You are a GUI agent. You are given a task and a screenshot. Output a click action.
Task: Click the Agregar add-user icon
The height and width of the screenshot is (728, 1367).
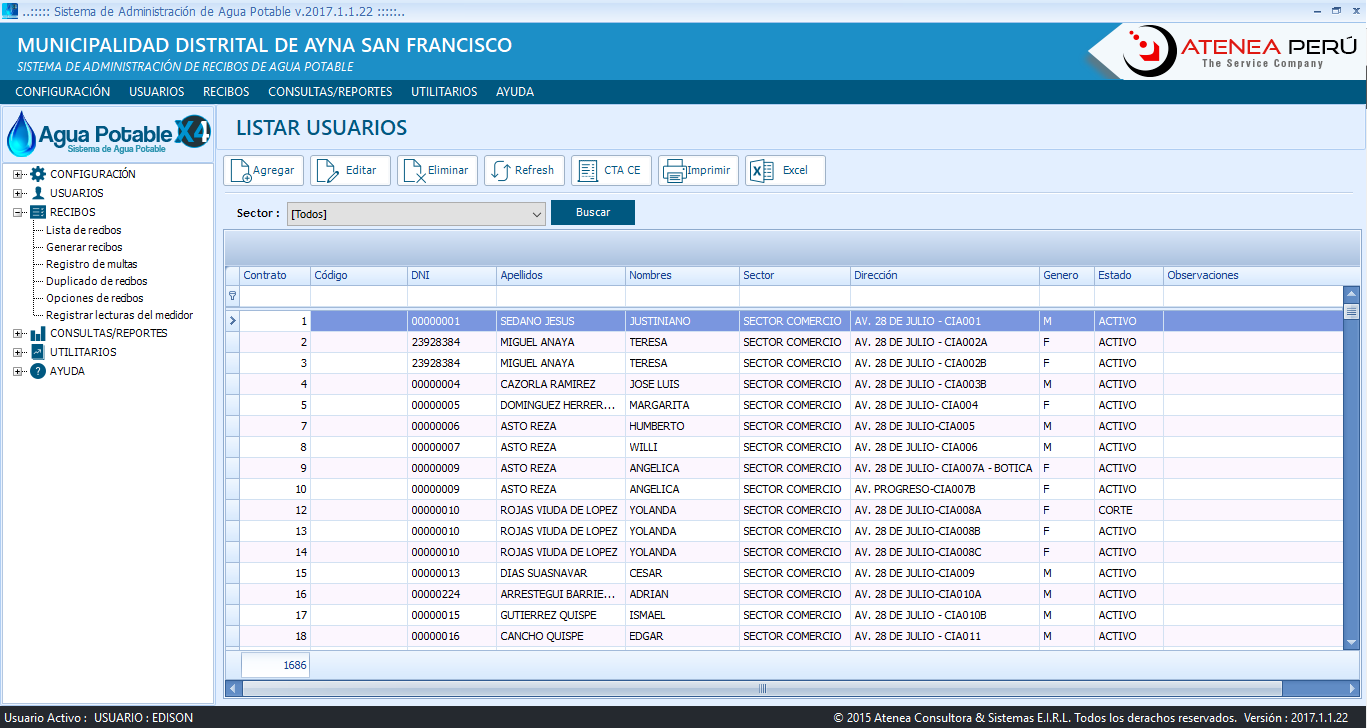241,171
